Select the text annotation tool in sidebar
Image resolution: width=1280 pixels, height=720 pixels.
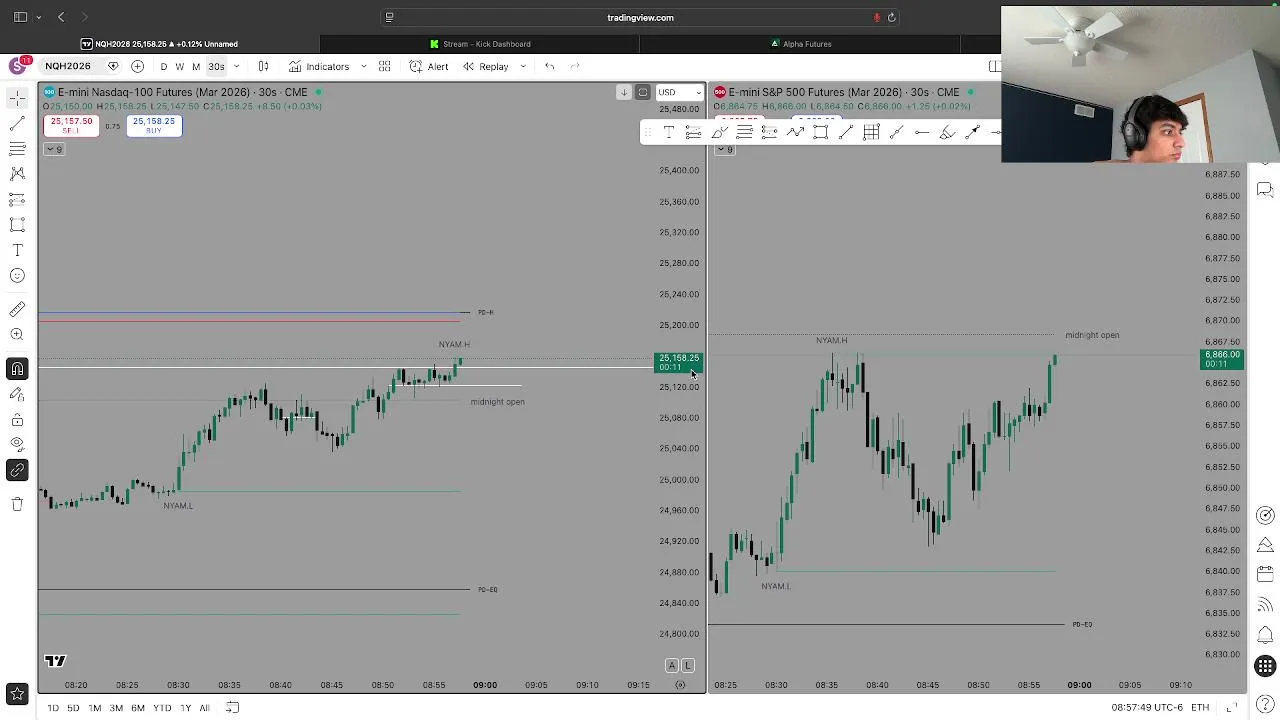point(17,250)
